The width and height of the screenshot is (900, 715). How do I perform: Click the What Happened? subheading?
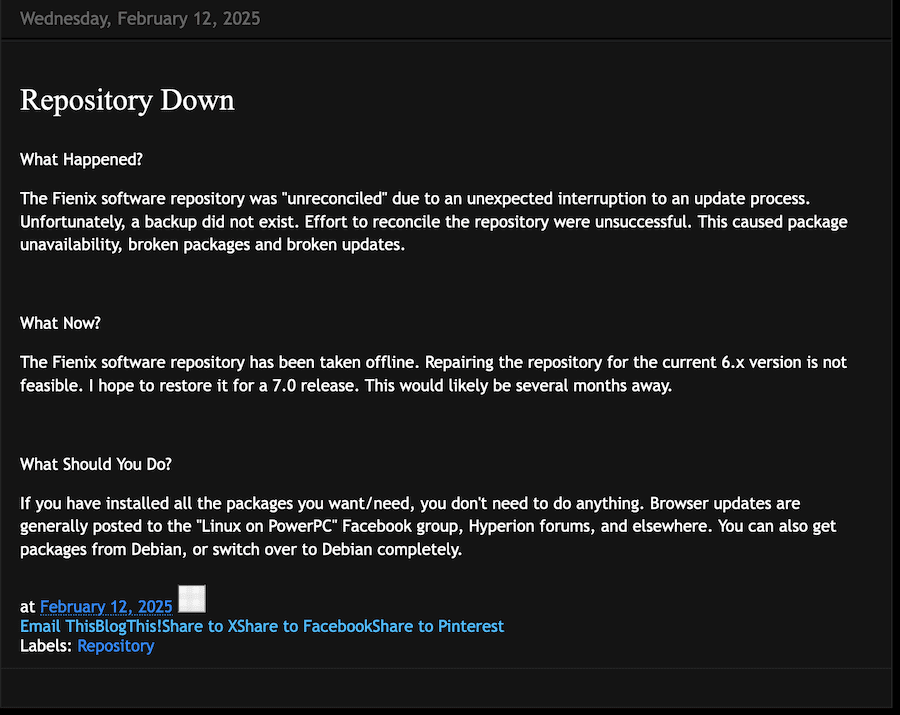[x=82, y=159]
